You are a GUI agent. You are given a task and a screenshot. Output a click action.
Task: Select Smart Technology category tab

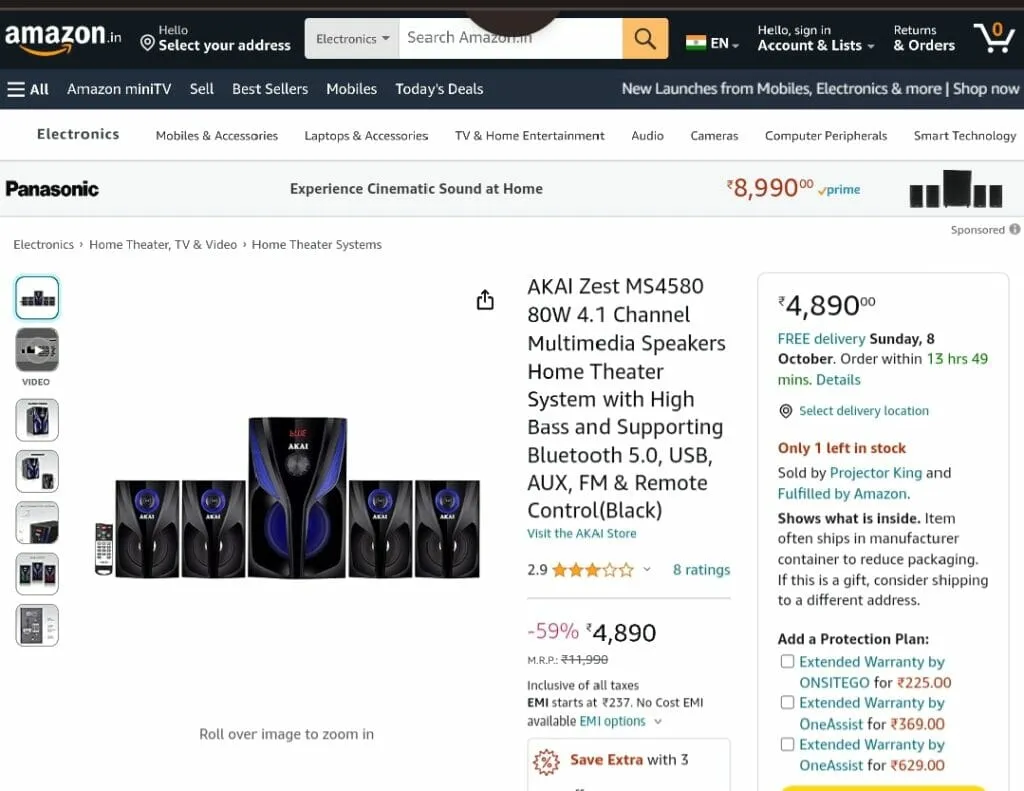(x=965, y=136)
